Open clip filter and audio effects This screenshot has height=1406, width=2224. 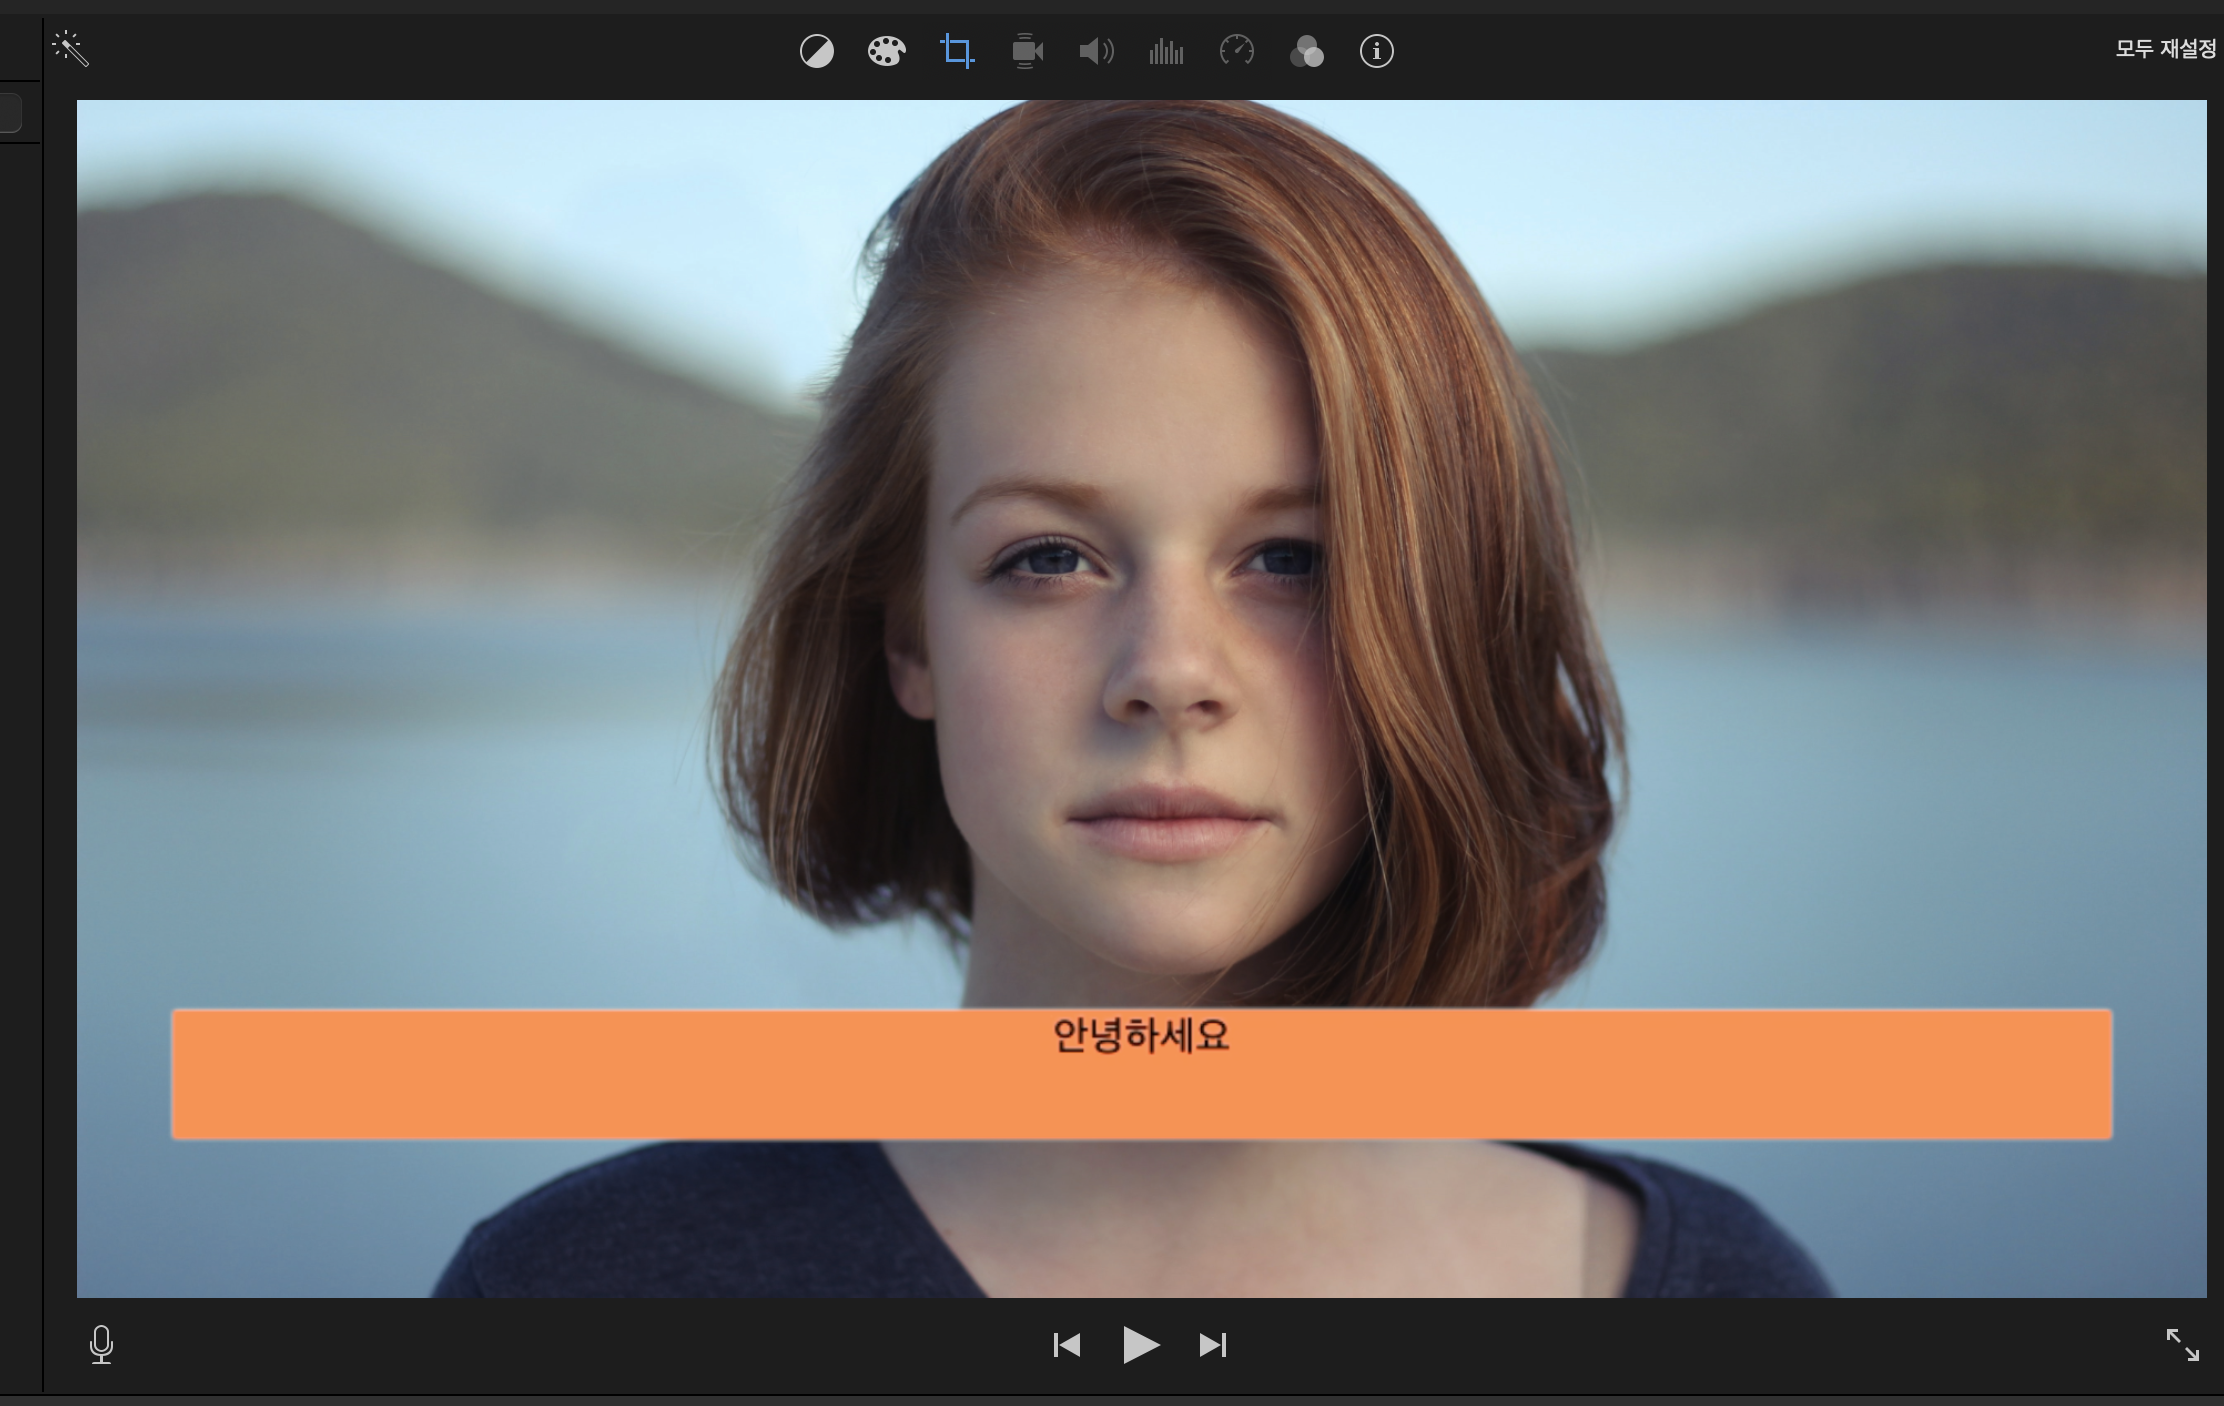(x=1306, y=51)
